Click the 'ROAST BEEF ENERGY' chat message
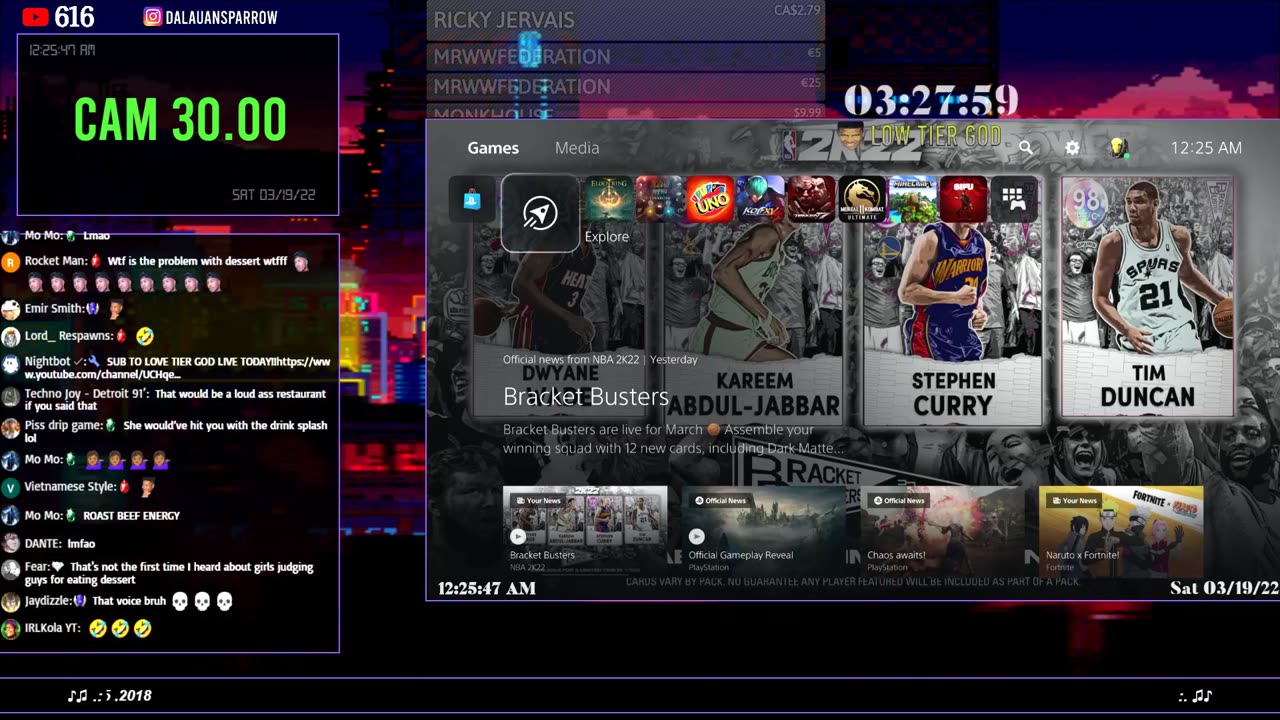Viewport: 1280px width, 720px height. coord(131,516)
